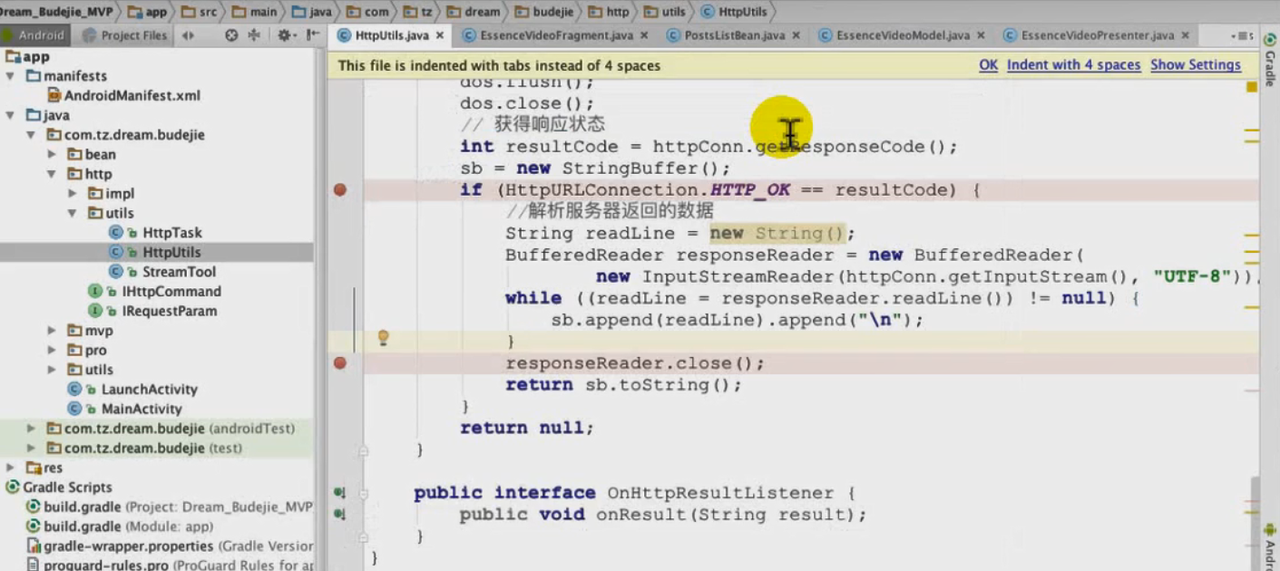Collapse the manifests folder
Screen dimensions: 1280x571
12,76
